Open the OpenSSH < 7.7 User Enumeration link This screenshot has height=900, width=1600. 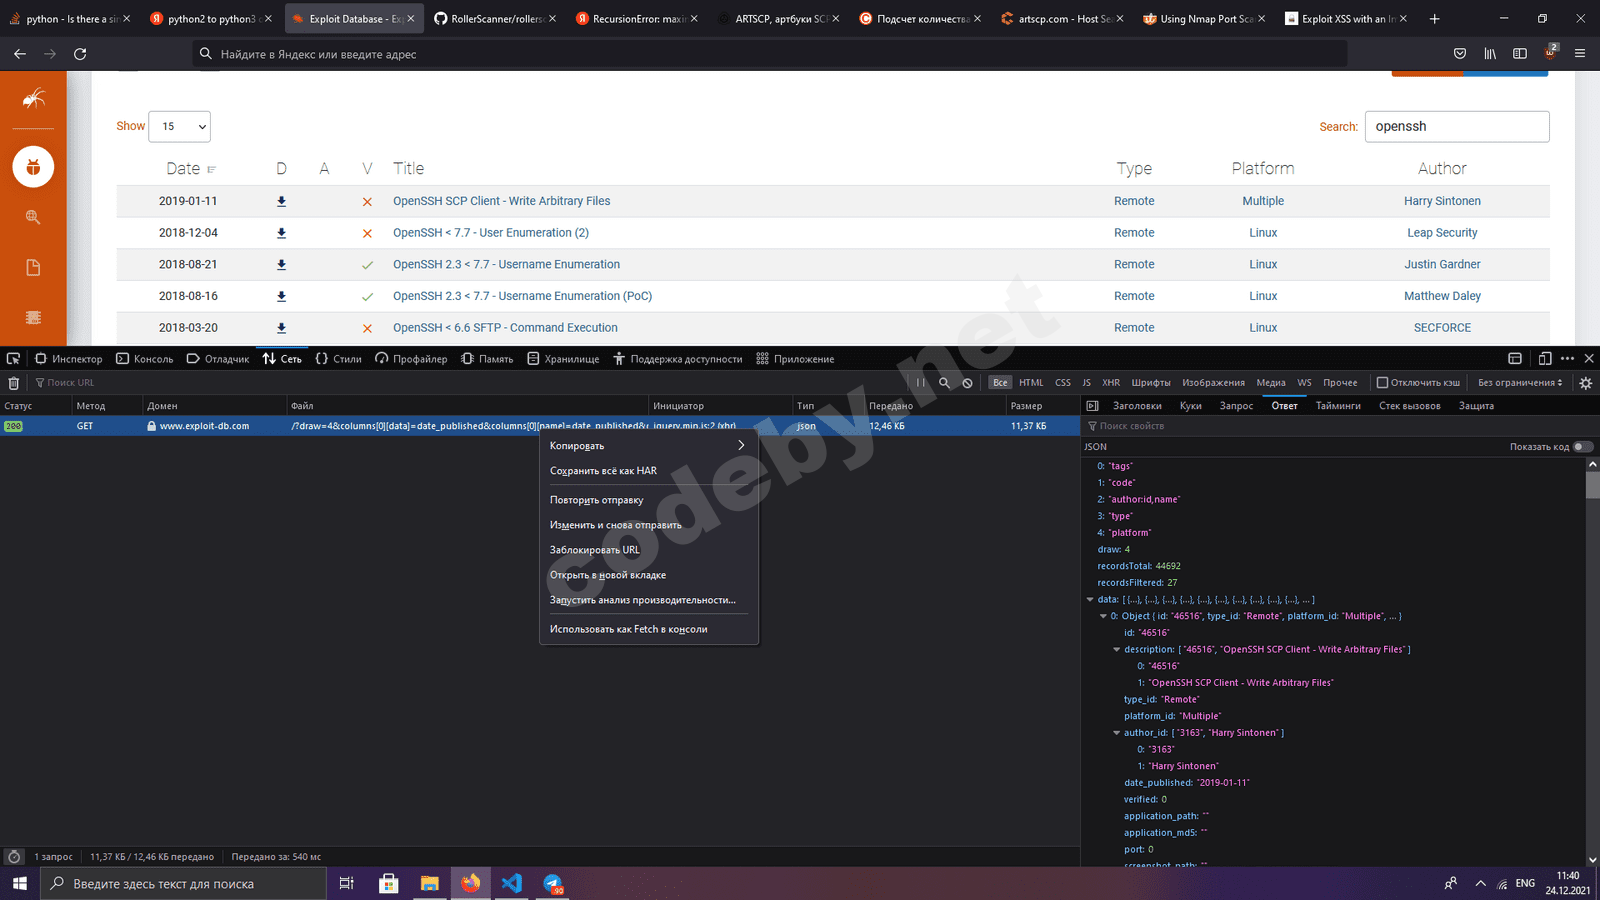point(490,233)
